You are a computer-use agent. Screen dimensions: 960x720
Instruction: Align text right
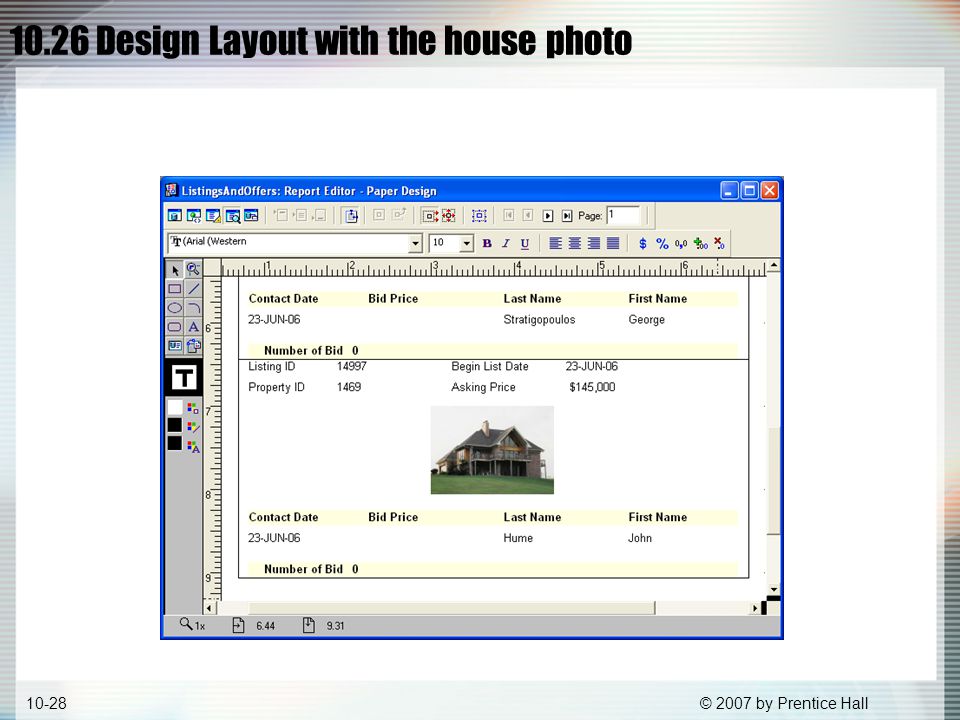pyautogui.click(x=593, y=243)
